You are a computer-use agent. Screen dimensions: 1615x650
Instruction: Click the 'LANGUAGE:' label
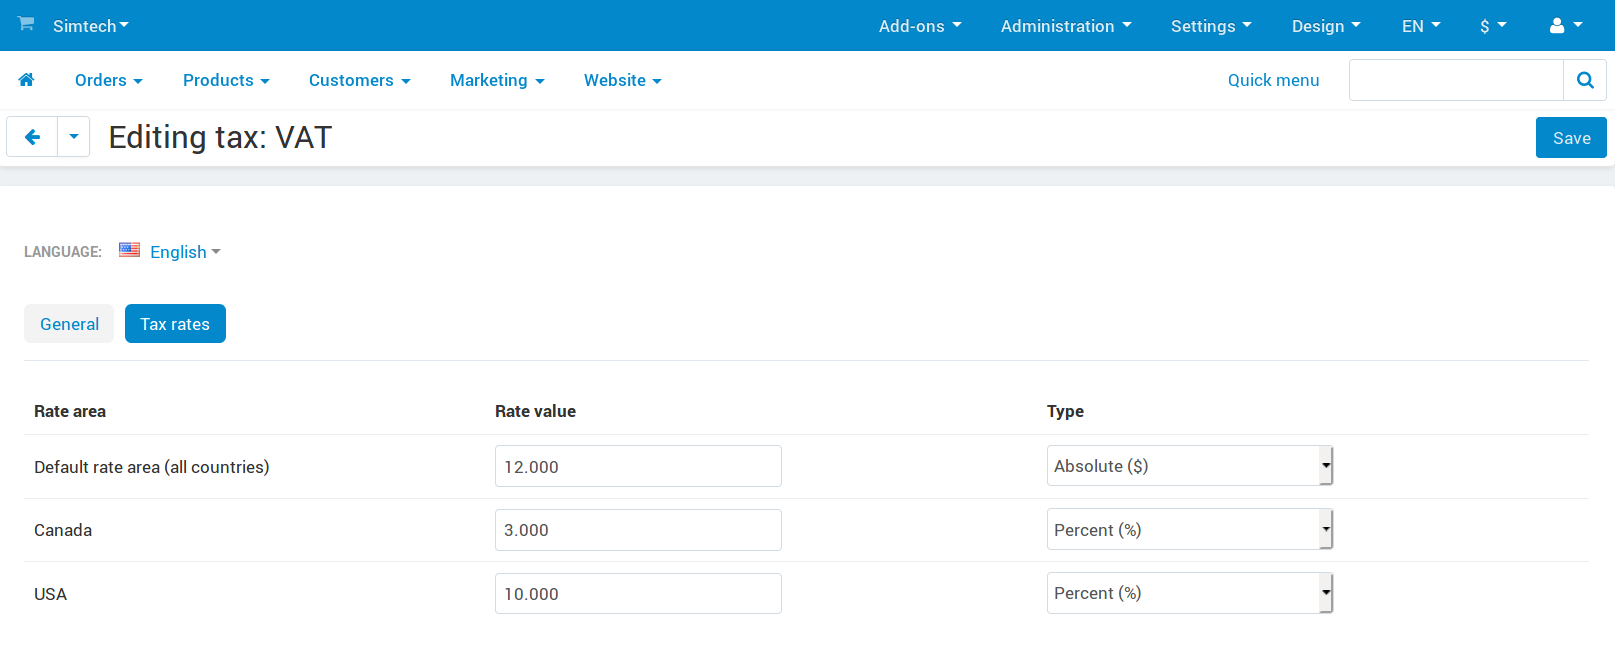coord(63,252)
